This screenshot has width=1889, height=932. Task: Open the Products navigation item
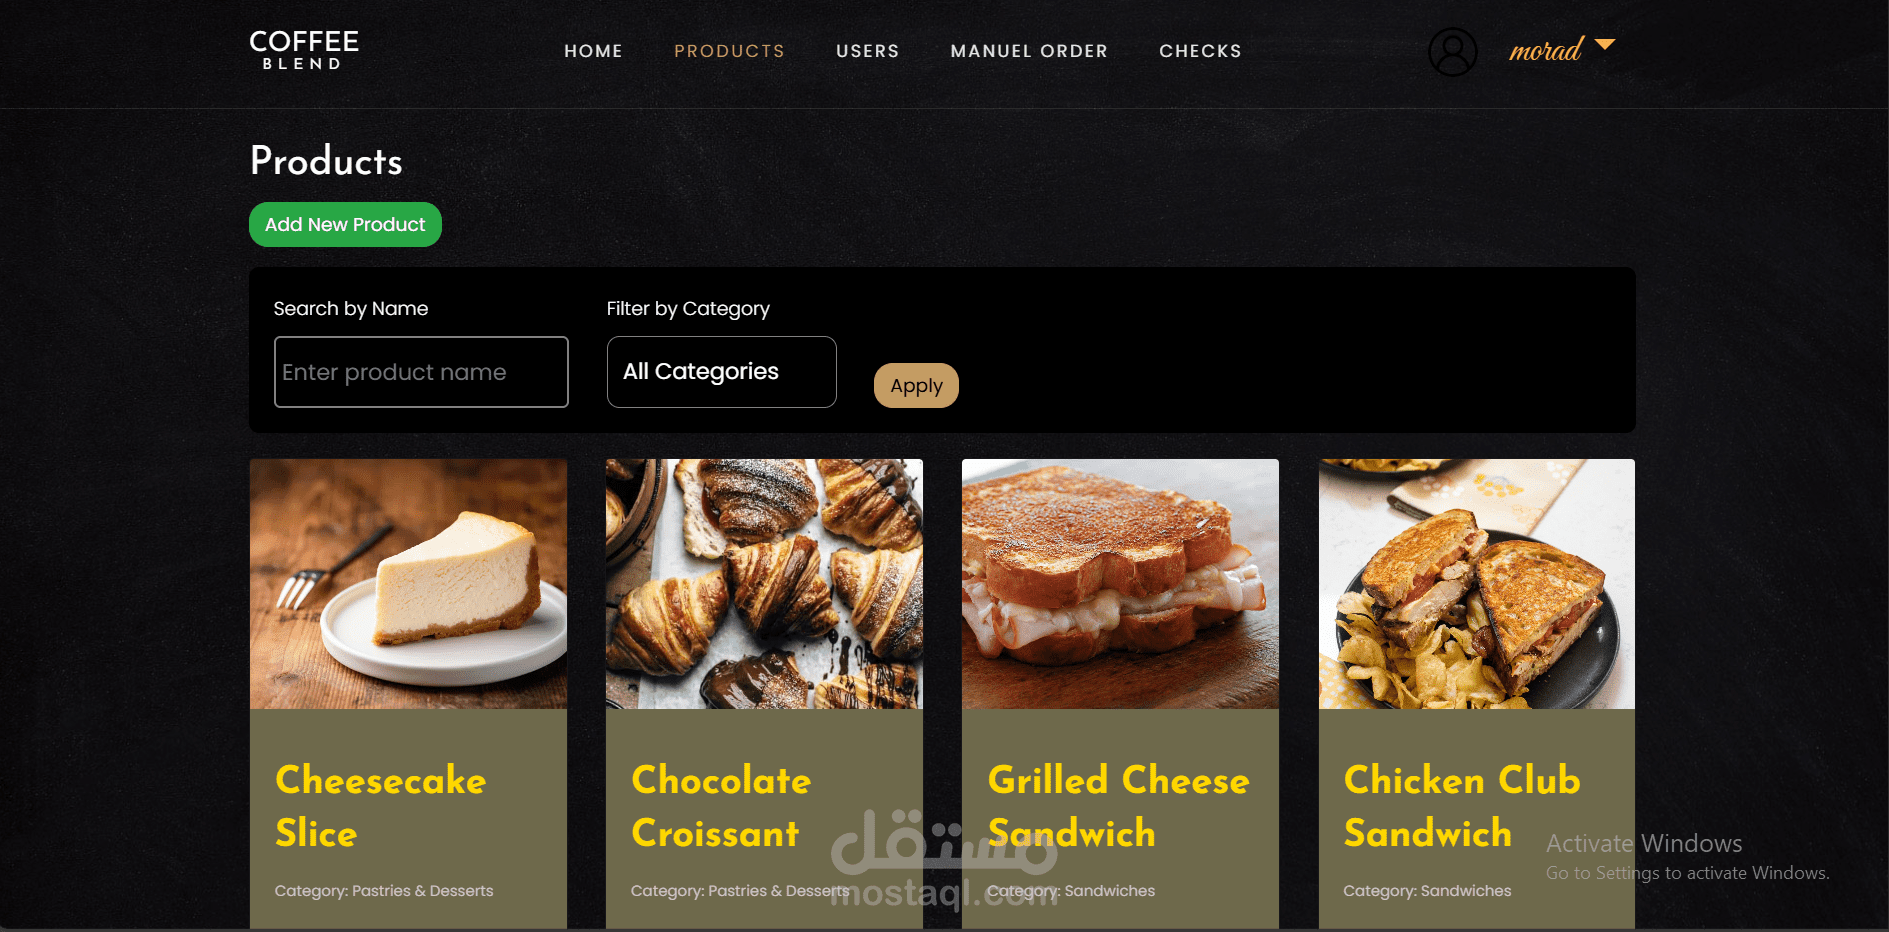[x=729, y=51]
